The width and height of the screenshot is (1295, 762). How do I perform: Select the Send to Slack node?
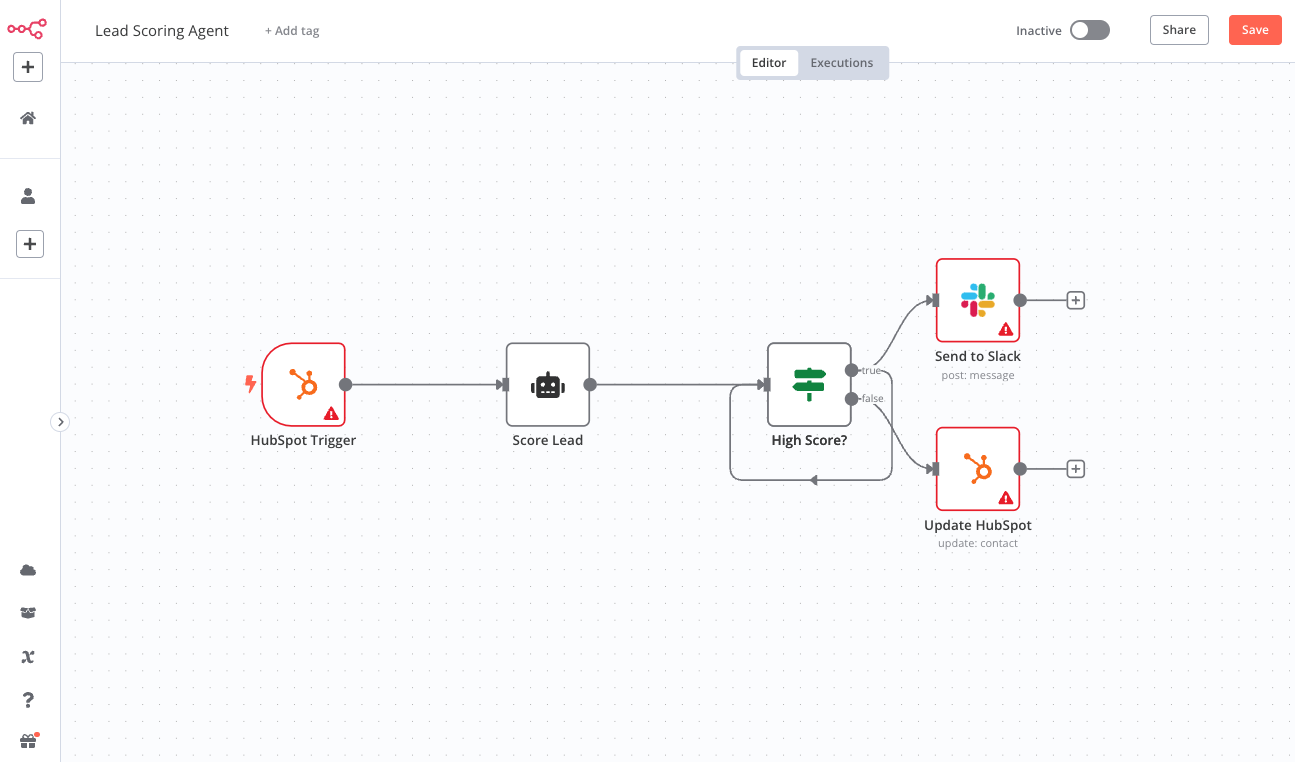(x=978, y=300)
